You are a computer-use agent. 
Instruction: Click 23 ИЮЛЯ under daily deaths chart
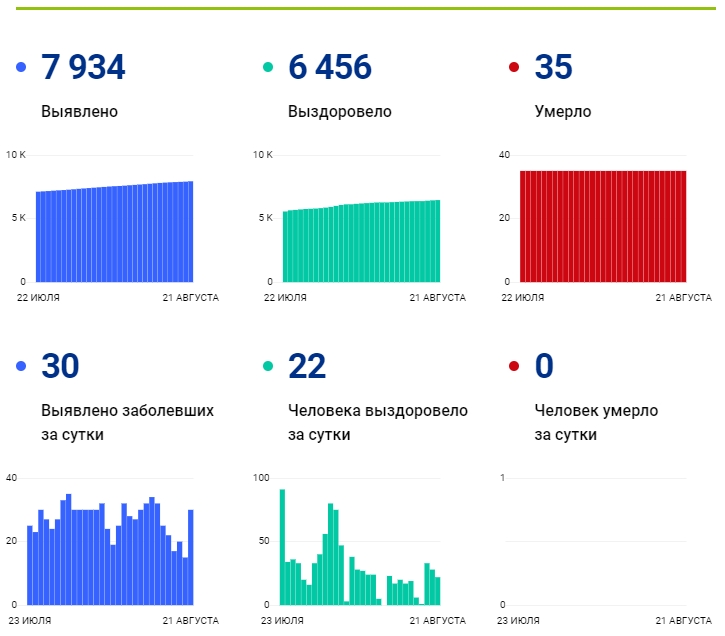tap(518, 621)
